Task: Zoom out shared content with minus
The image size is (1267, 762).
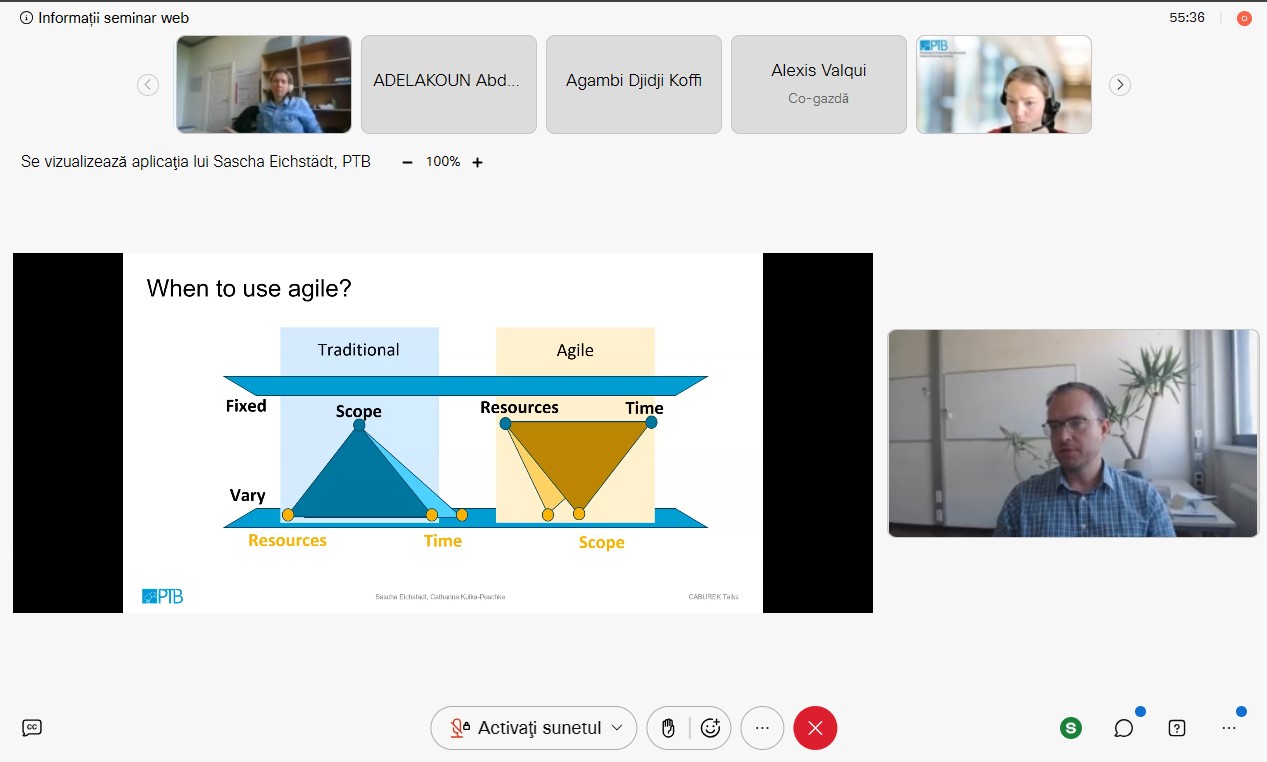Action: [x=407, y=162]
